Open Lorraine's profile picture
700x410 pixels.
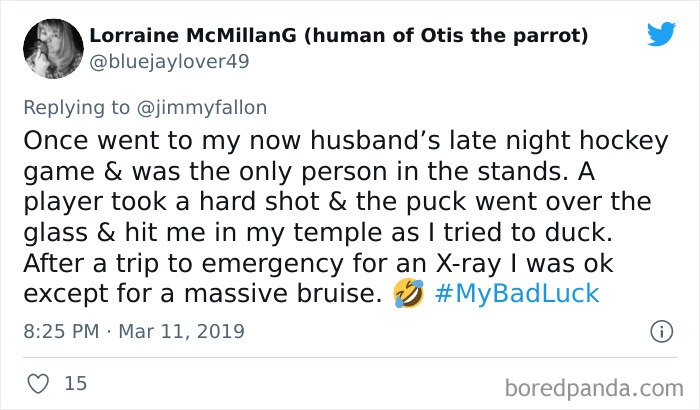point(47,47)
